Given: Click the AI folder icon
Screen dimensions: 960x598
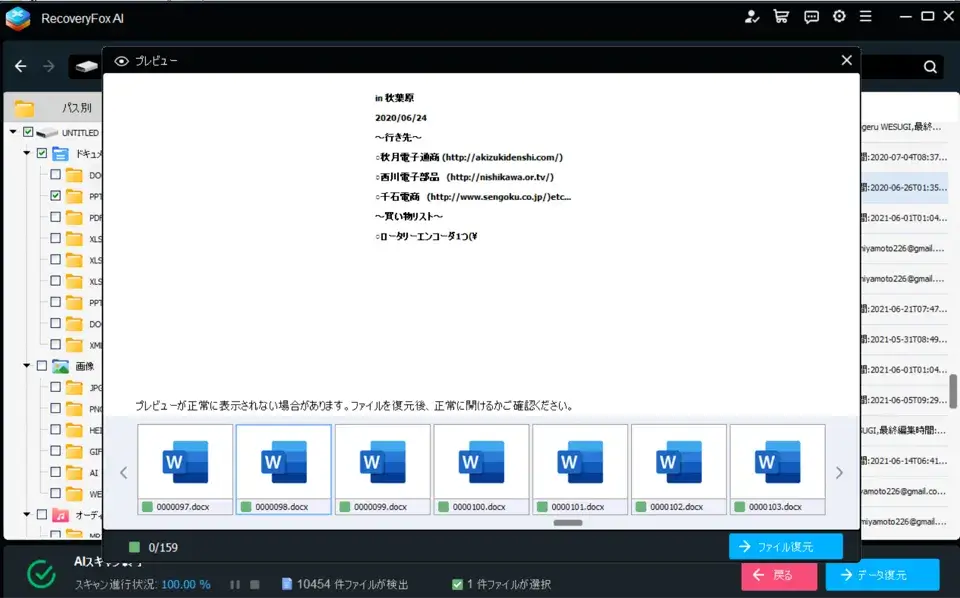Looking at the screenshot, I should pyautogui.click(x=74, y=473).
